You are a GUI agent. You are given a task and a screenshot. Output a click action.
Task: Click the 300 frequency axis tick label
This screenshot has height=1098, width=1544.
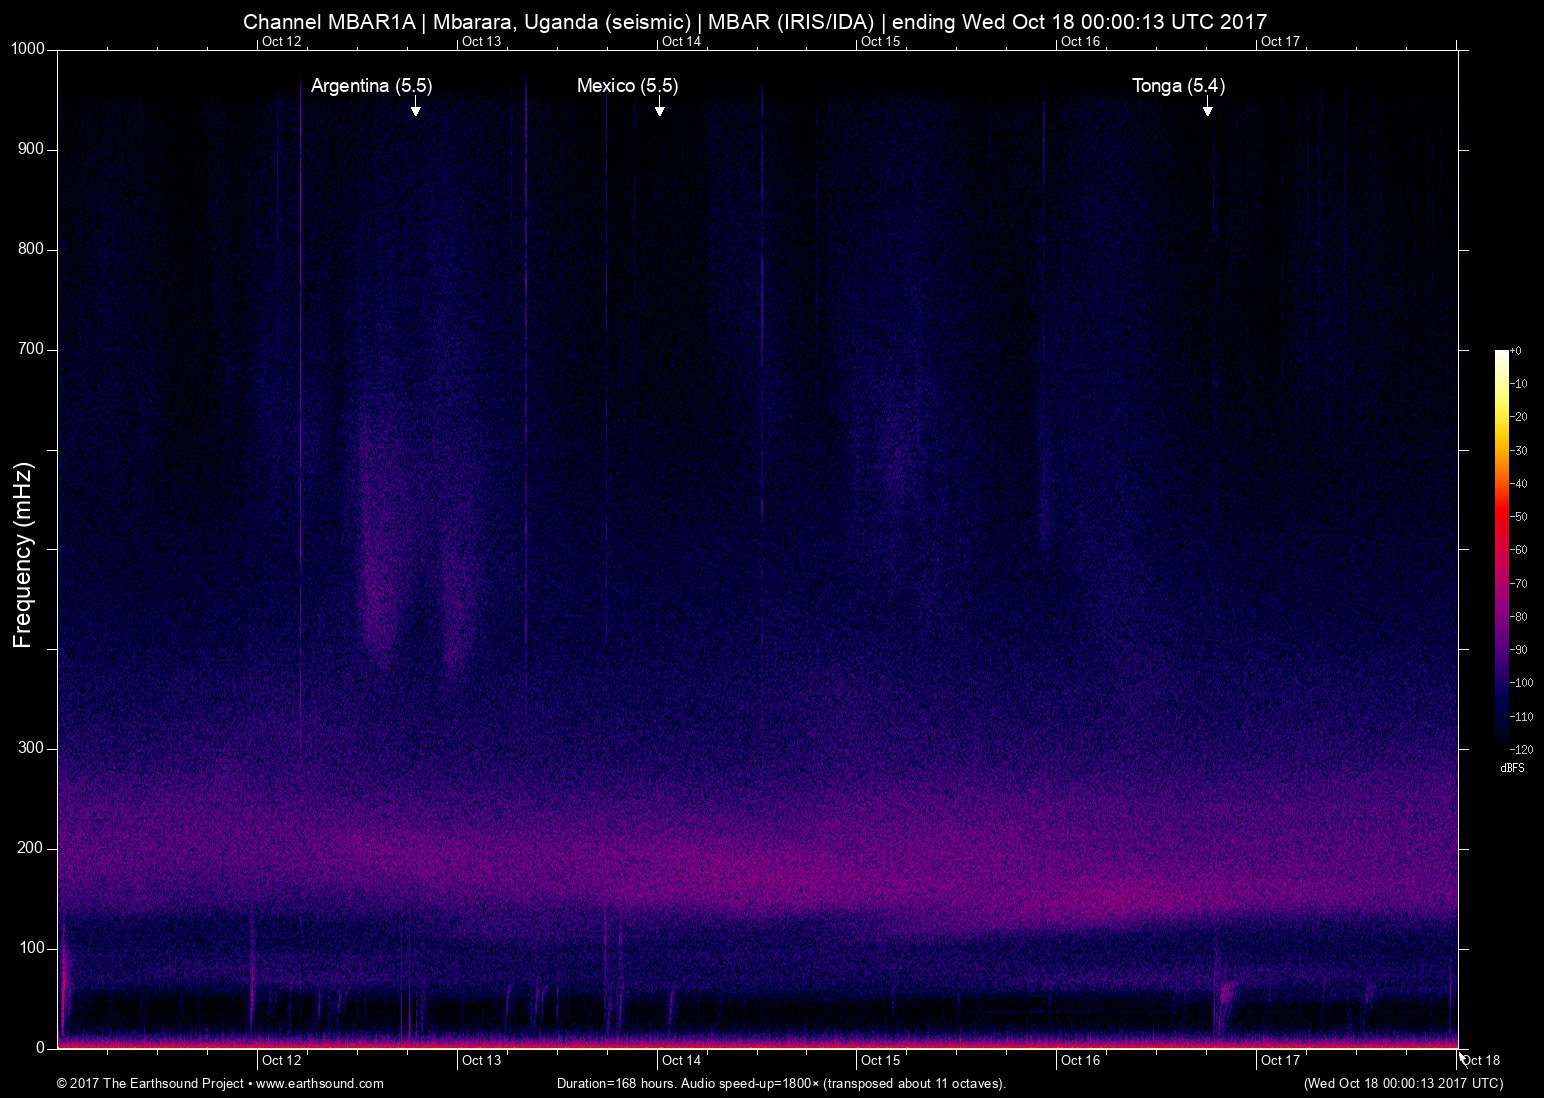[x=32, y=748]
